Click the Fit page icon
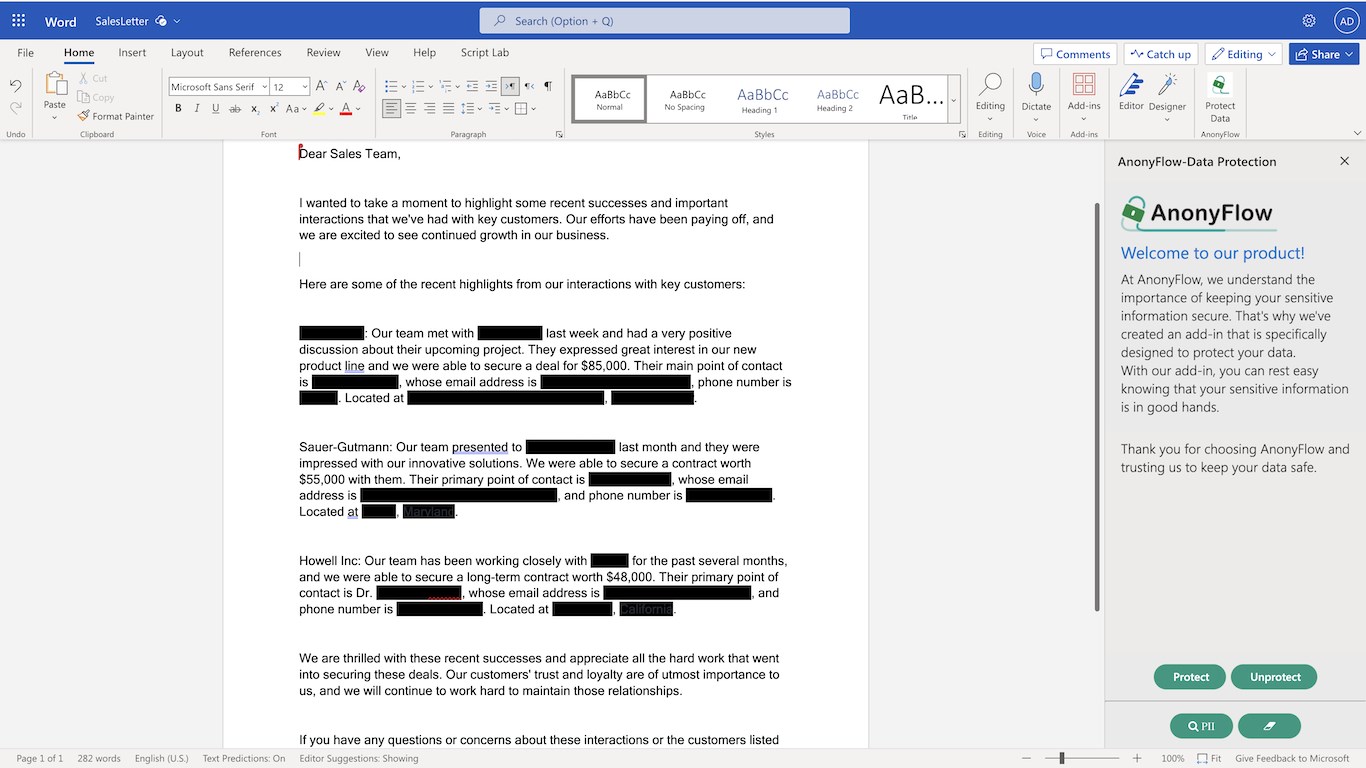Screen dimensions: 1366x768 click(1209, 758)
